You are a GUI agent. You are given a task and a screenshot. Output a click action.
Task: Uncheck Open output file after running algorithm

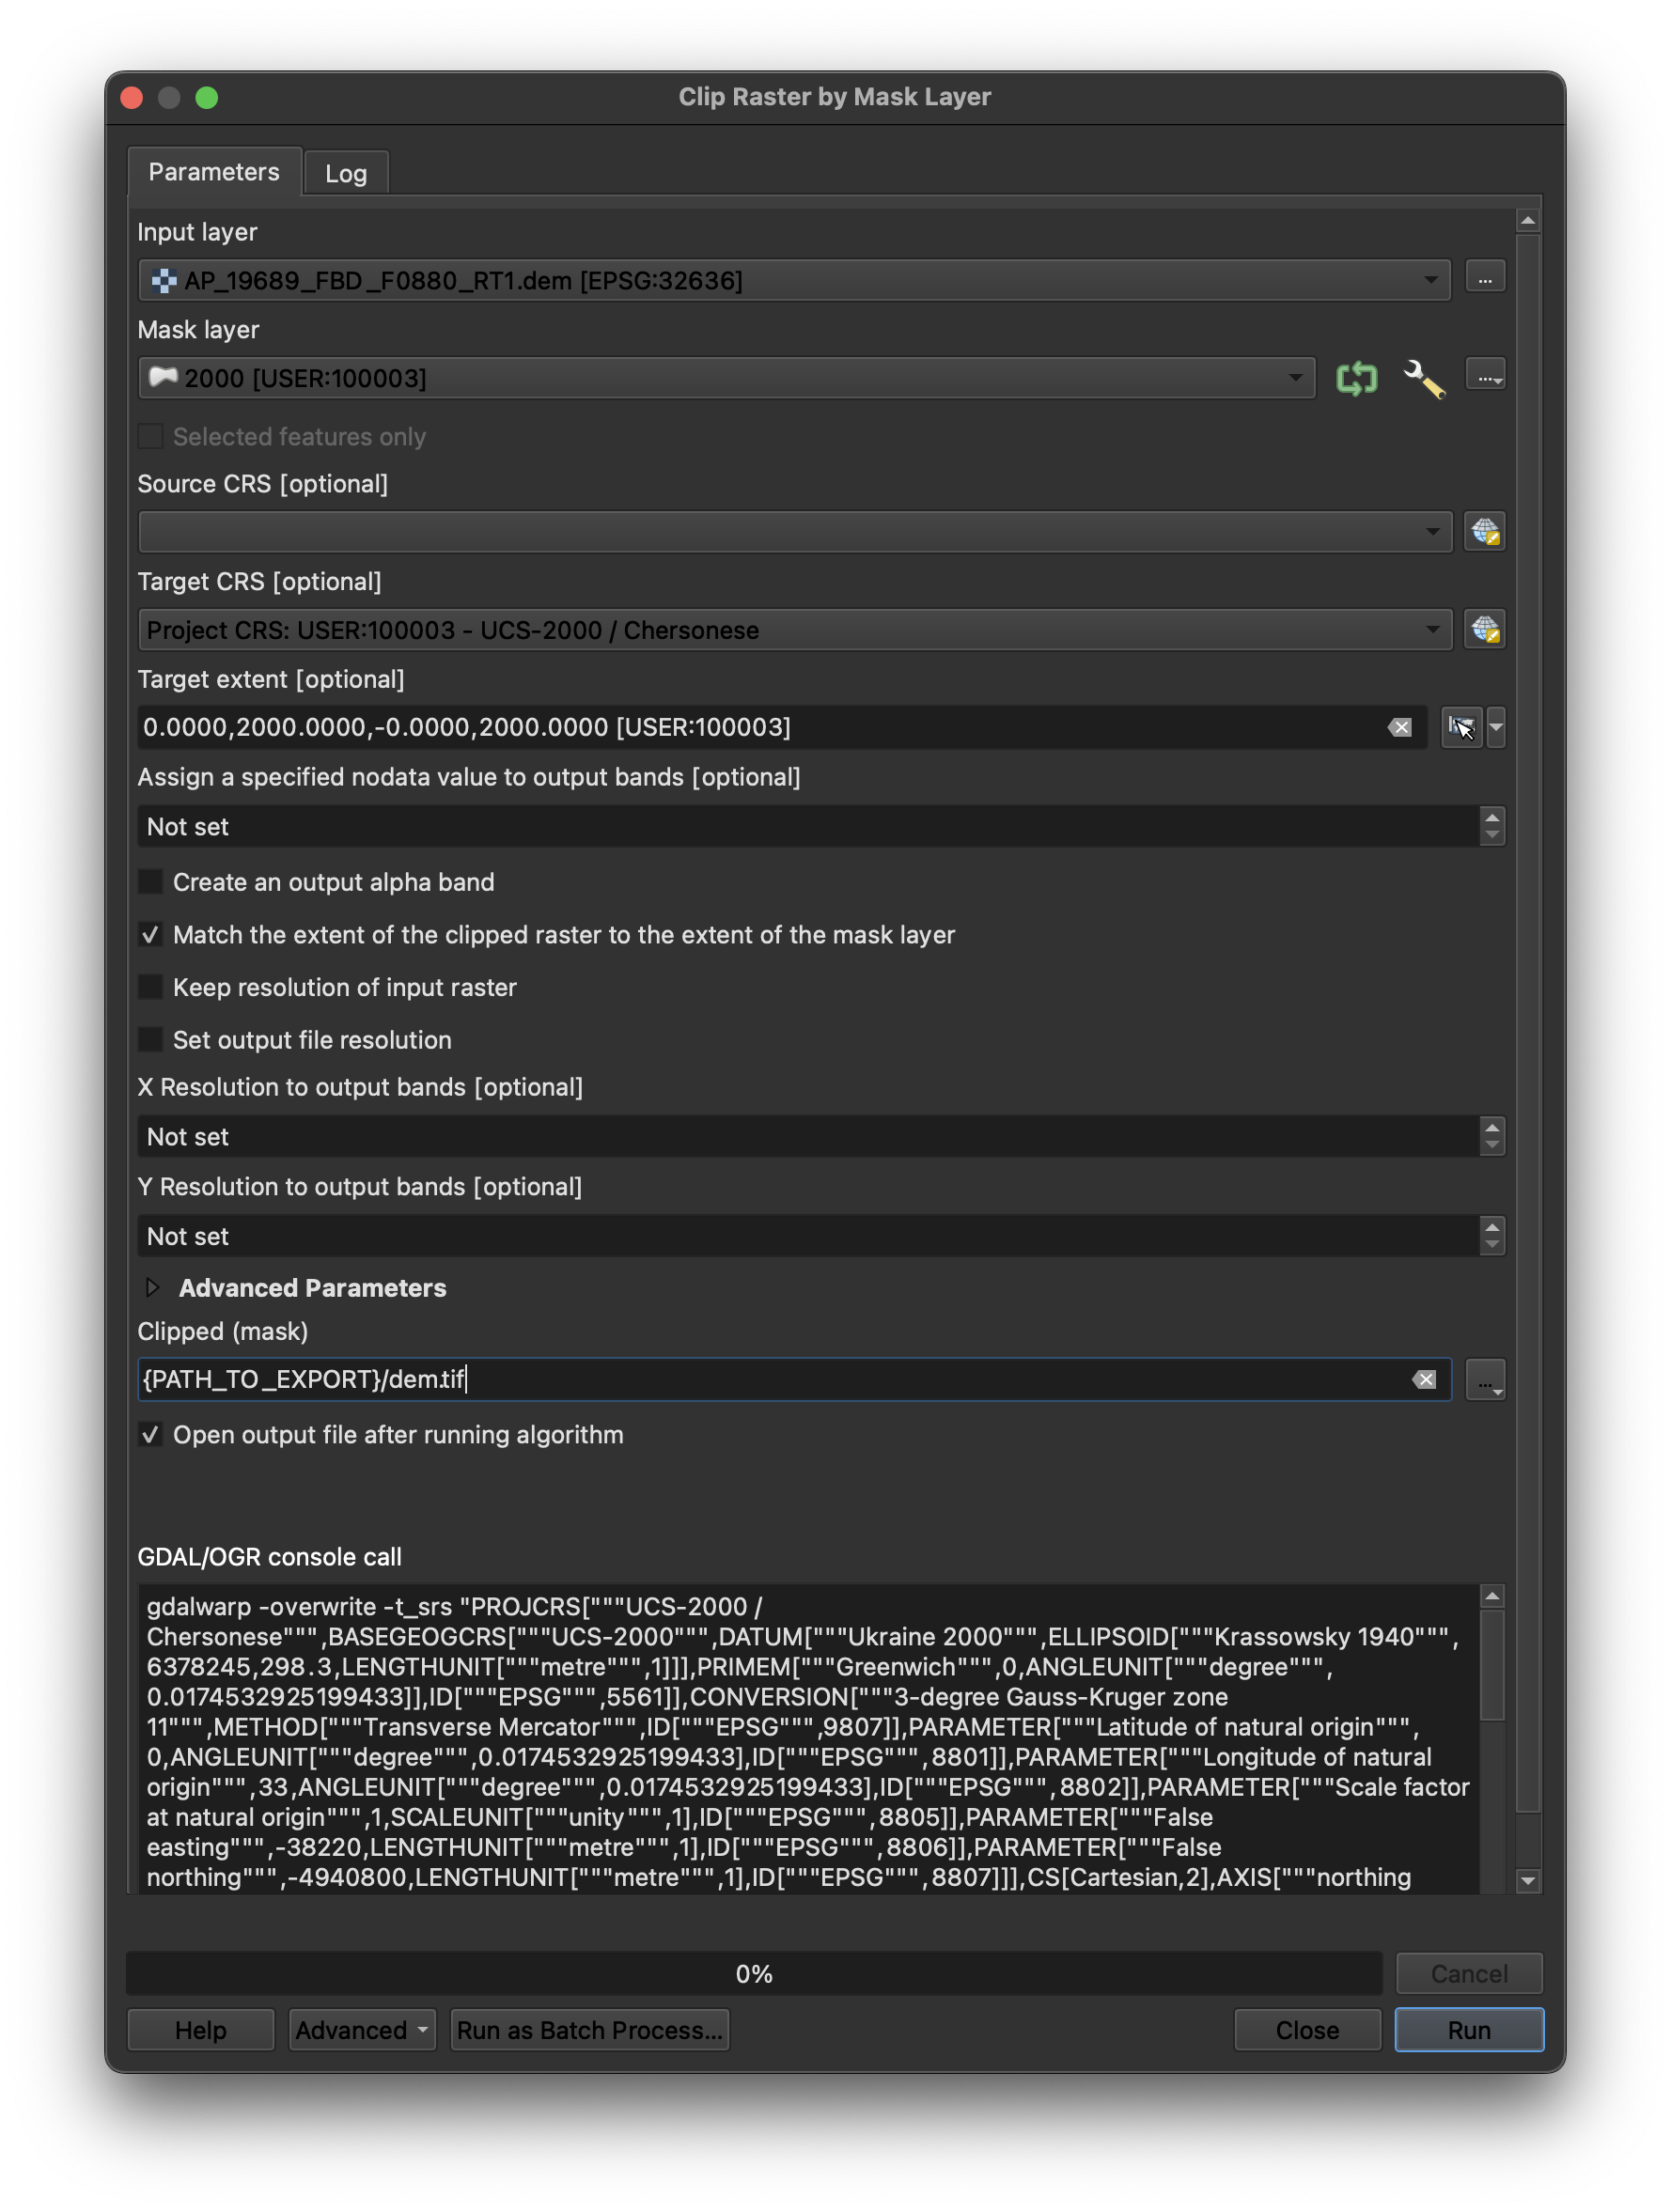pyautogui.click(x=150, y=1435)
